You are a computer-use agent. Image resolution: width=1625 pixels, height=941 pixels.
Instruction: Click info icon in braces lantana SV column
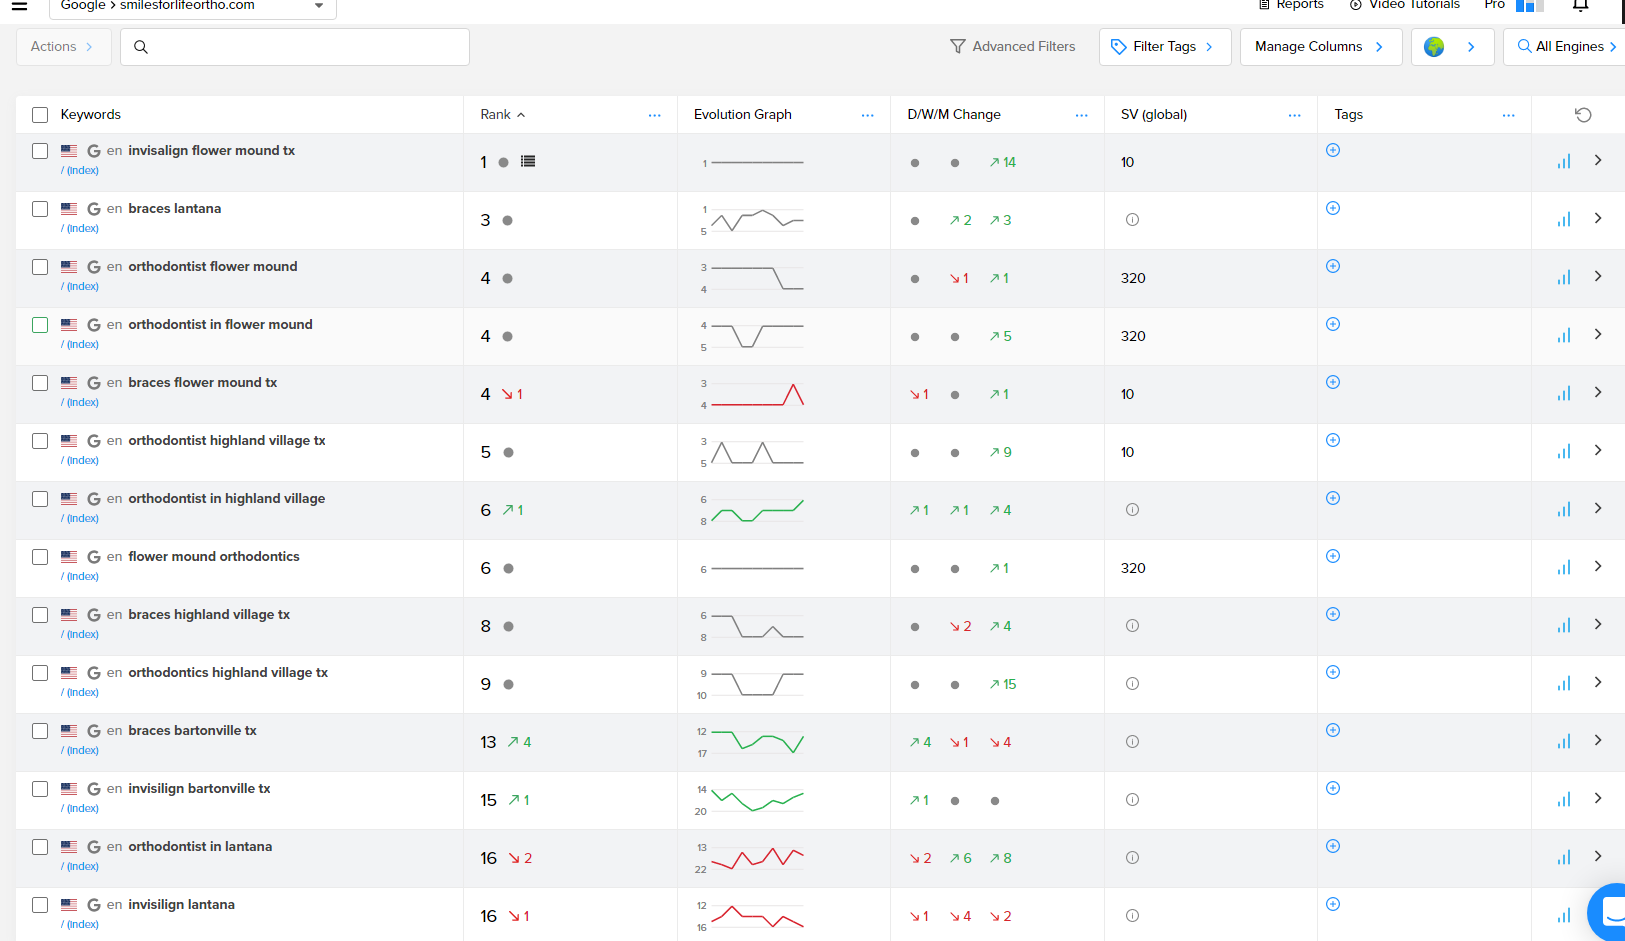point(1132,220)
